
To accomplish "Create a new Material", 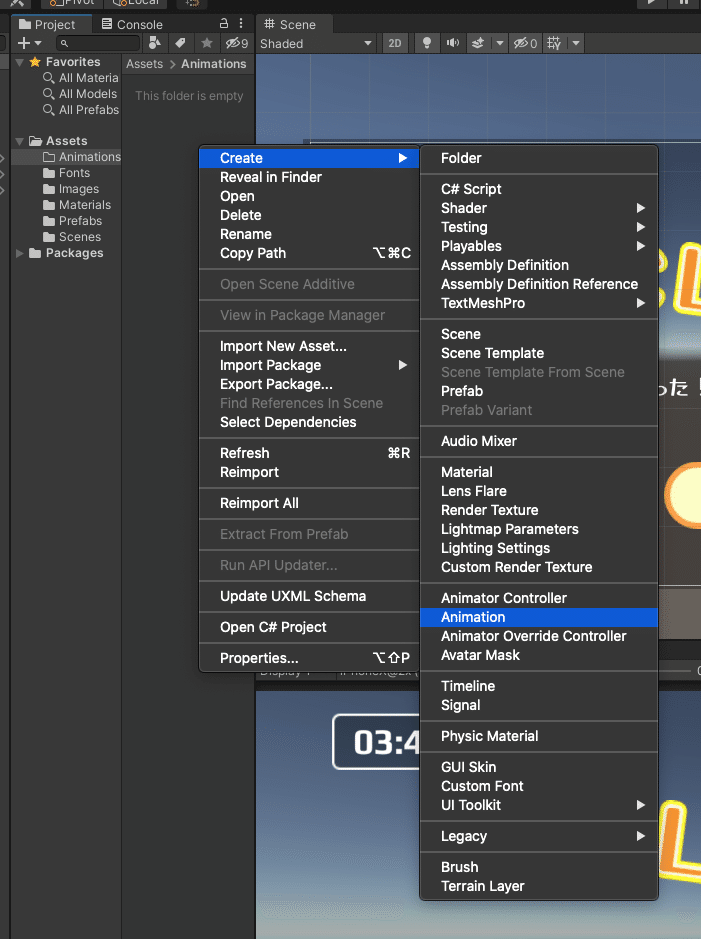I will point(539,472).
